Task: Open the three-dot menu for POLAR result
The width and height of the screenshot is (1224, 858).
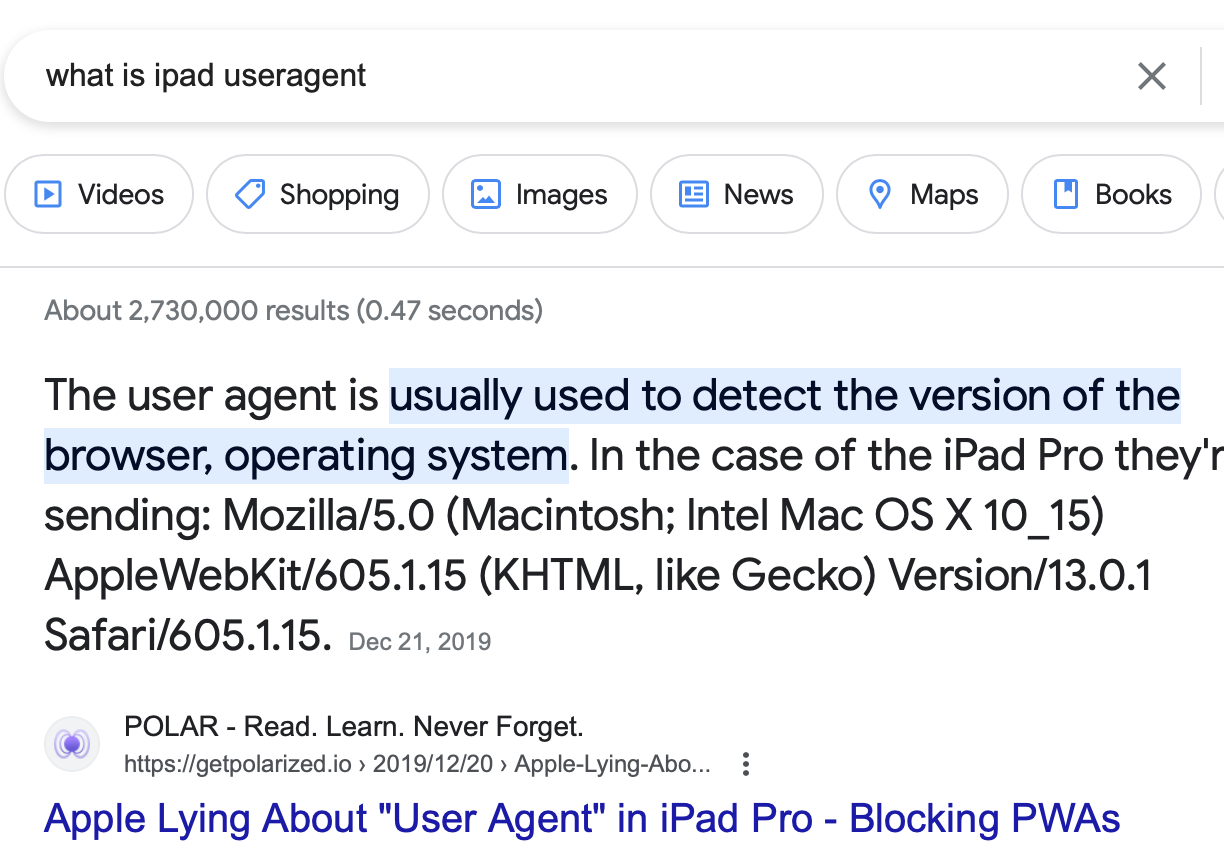Action: [745, 765]
